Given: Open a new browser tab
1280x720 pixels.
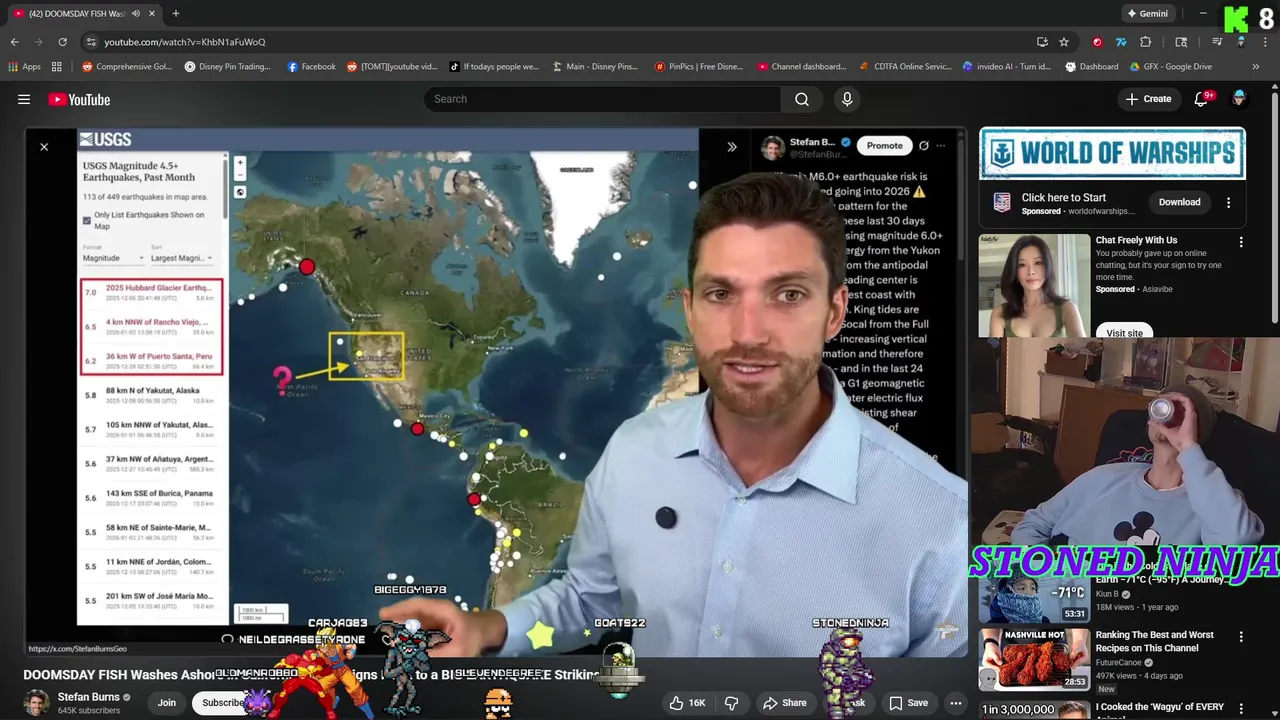Looking at the screenshot, I should pos(175,14).
